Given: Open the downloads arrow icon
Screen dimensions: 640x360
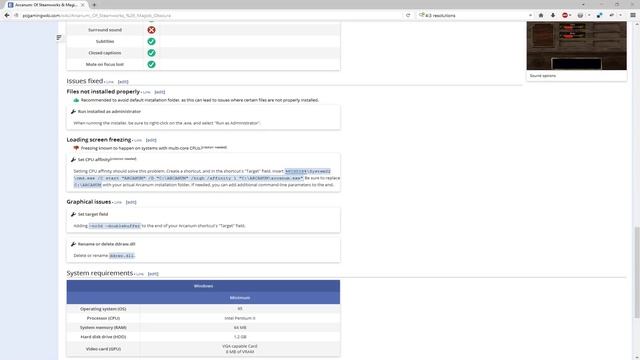Looking at the screenshot, I should click(553, 15).
